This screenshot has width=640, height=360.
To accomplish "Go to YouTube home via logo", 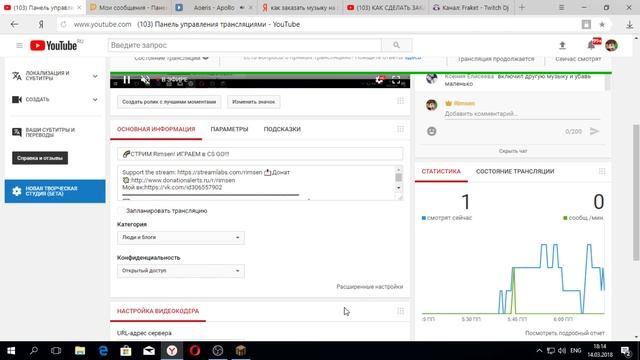I will 53,45.
